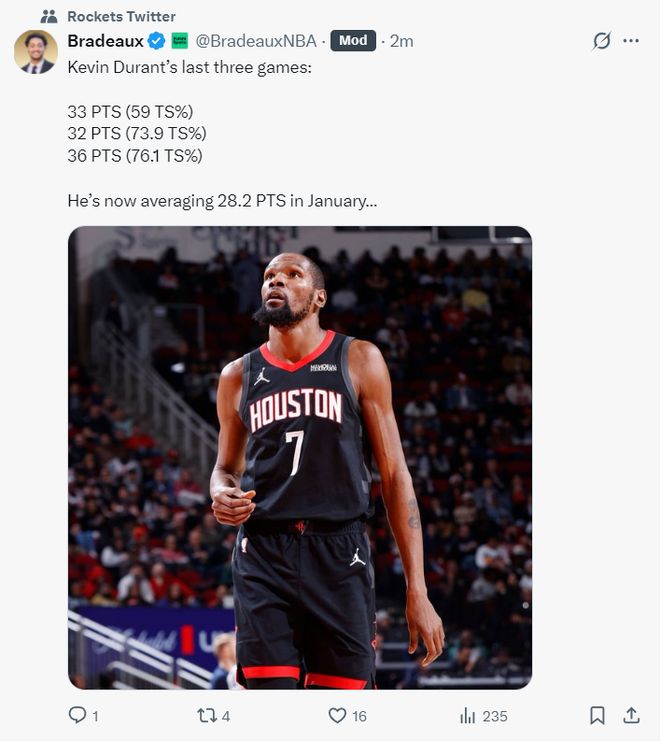This screenshot has height=741, width=660.
Task: Open the share upload icon
Action: pos(631,715)
